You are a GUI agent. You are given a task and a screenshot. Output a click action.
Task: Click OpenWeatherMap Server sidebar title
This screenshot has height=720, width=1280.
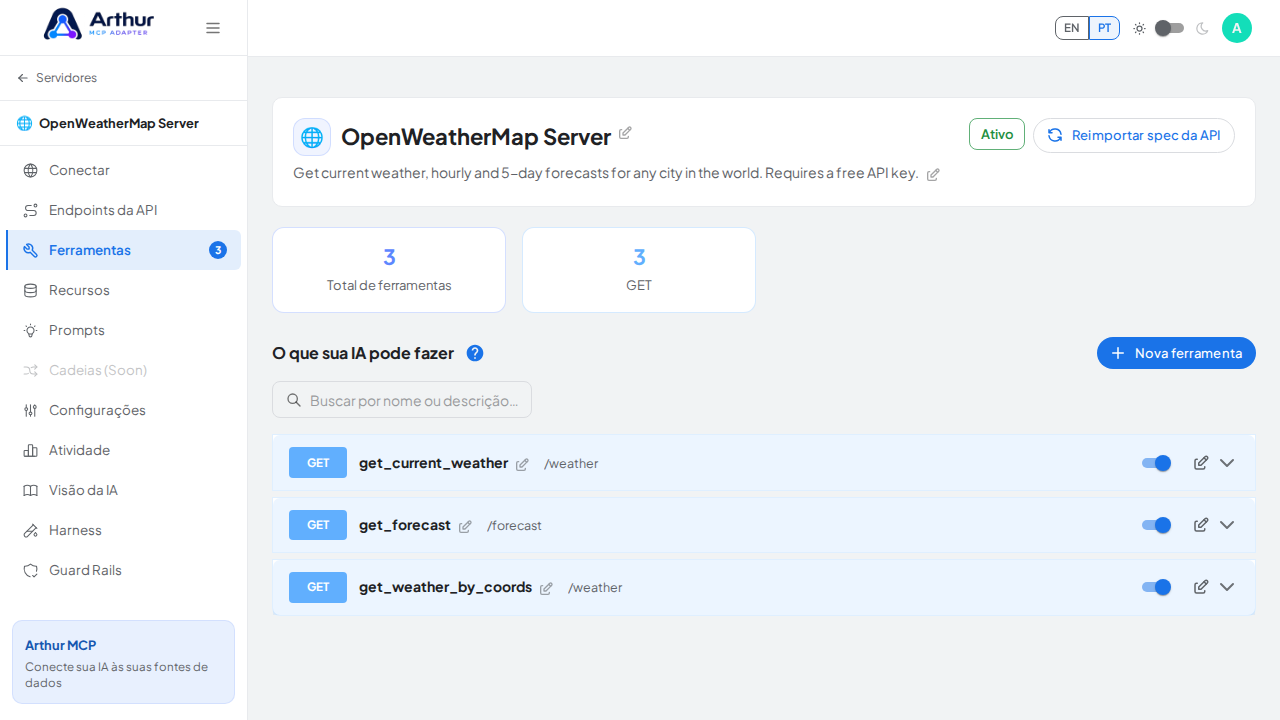[x=119, y=123]
